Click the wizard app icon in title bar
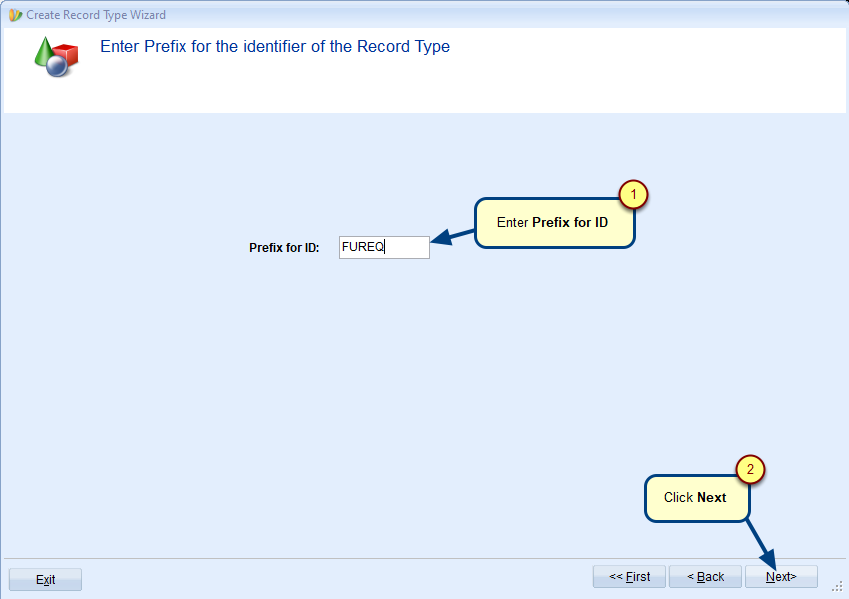Screen dimensions: 849x599 tap(15, 15)
